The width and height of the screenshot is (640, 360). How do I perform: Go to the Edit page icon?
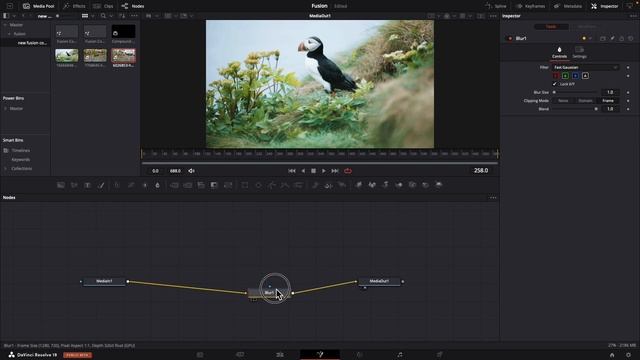tap(280, 355)
